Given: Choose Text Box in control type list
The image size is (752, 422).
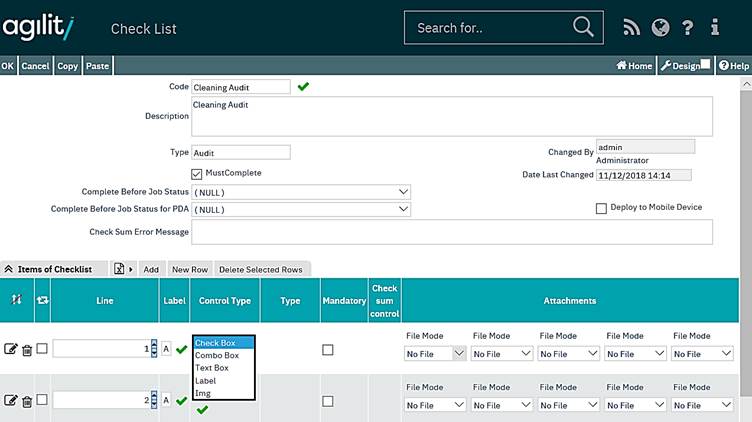Looking at the screenshot, I should click(213, 368).
